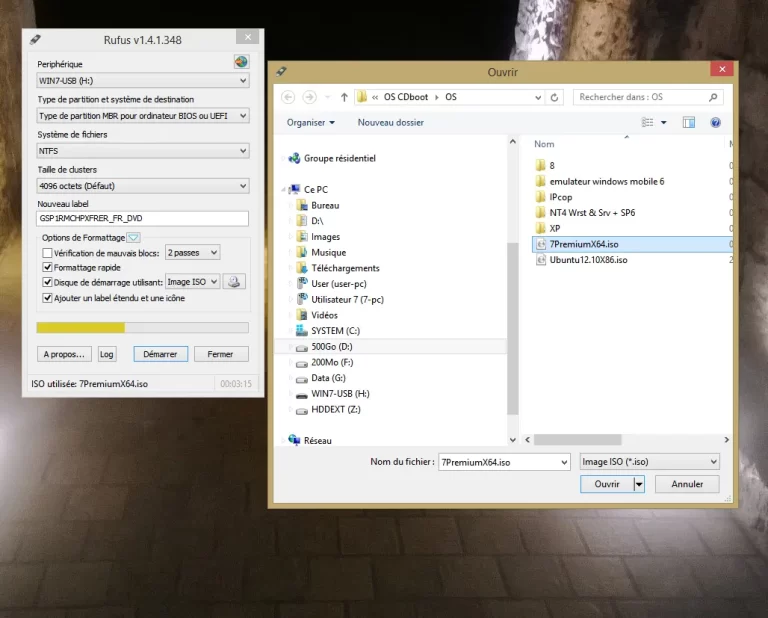This screenshot has height=618, width=768.
Task: Click the ISO disc select icon in Rufus
Action: pos(234,282)
